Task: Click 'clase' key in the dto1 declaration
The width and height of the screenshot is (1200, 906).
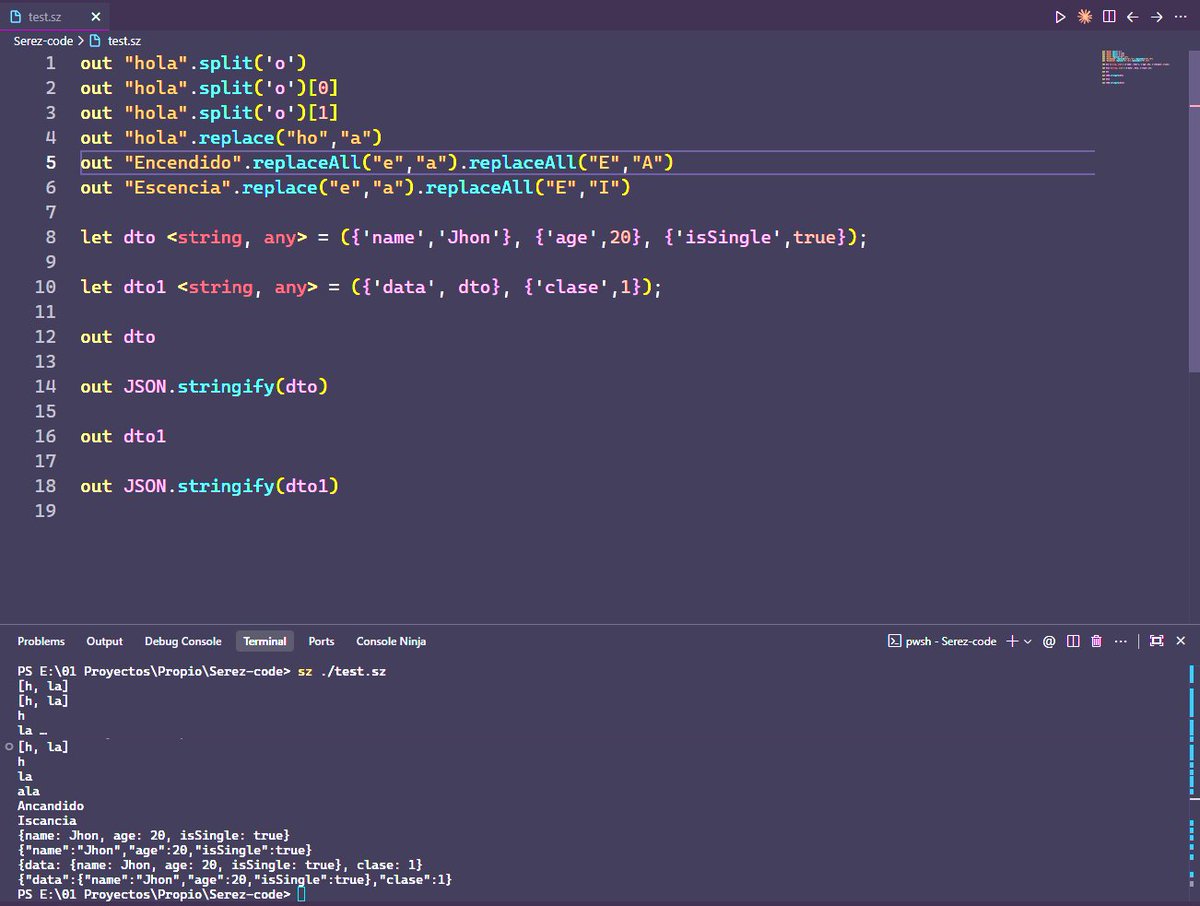Action: [572, 287]
